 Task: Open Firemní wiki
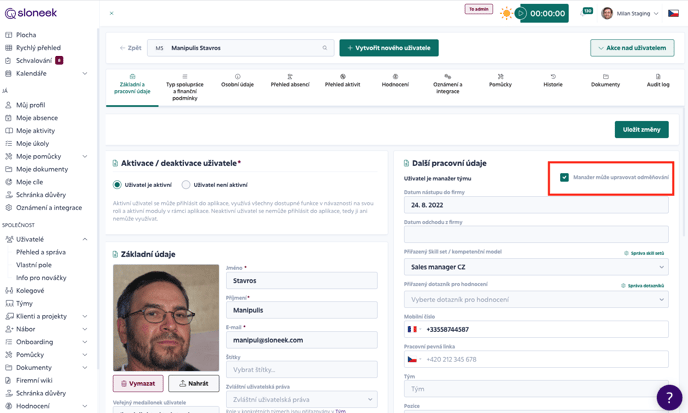pyautogui.click(x=34, y=380)
